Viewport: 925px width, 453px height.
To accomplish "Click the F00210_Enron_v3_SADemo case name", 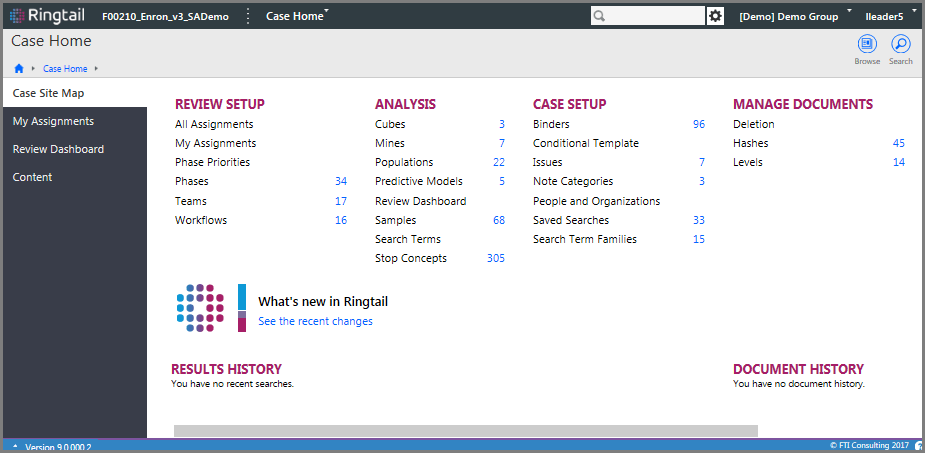I will (x=165, y=17).
